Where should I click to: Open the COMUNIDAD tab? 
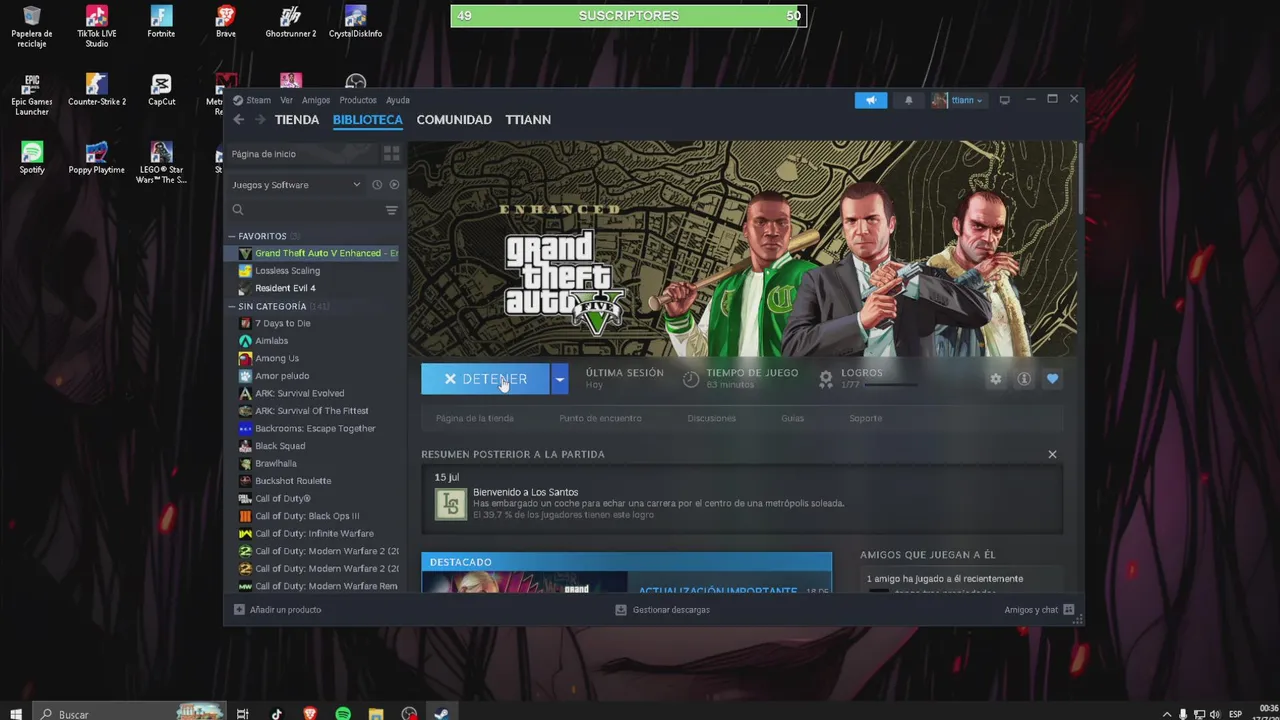454,120
